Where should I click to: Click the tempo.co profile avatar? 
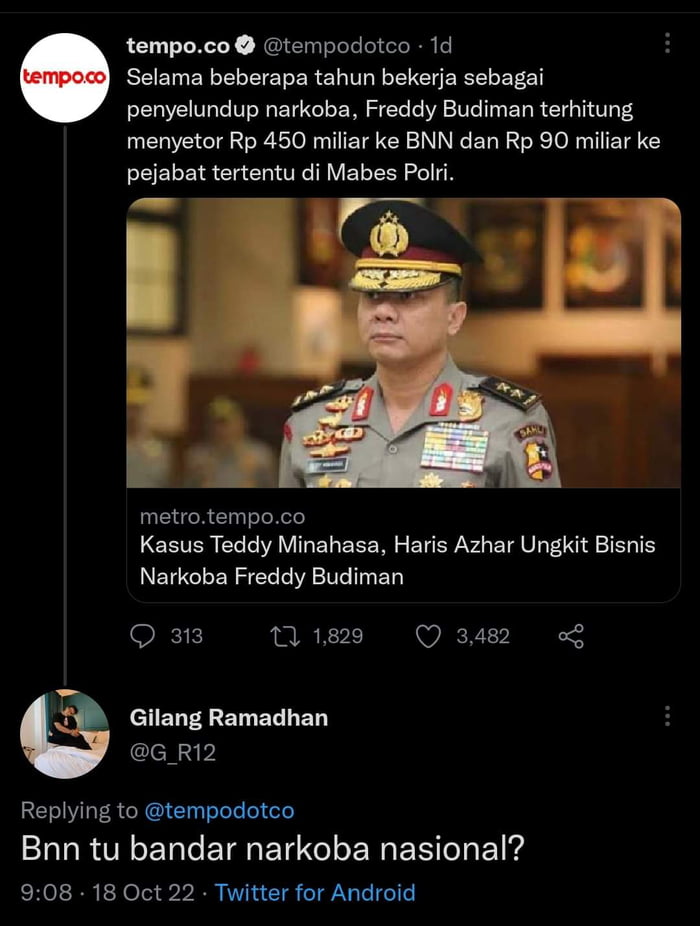64,78
